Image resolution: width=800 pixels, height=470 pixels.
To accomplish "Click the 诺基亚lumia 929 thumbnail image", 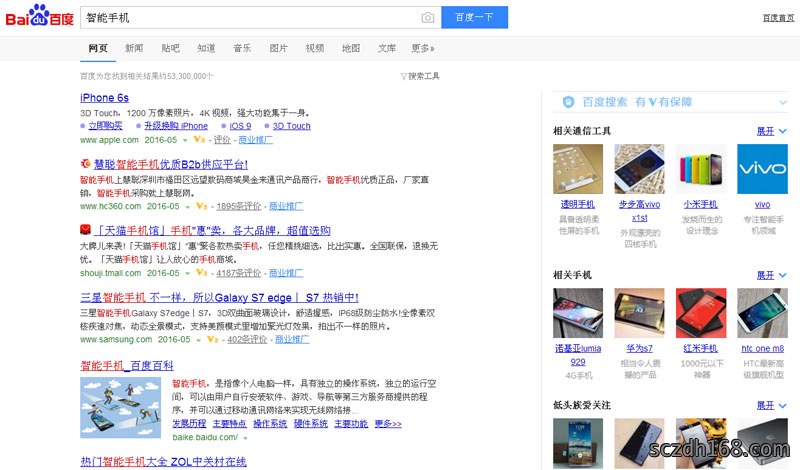I will 578,313.
